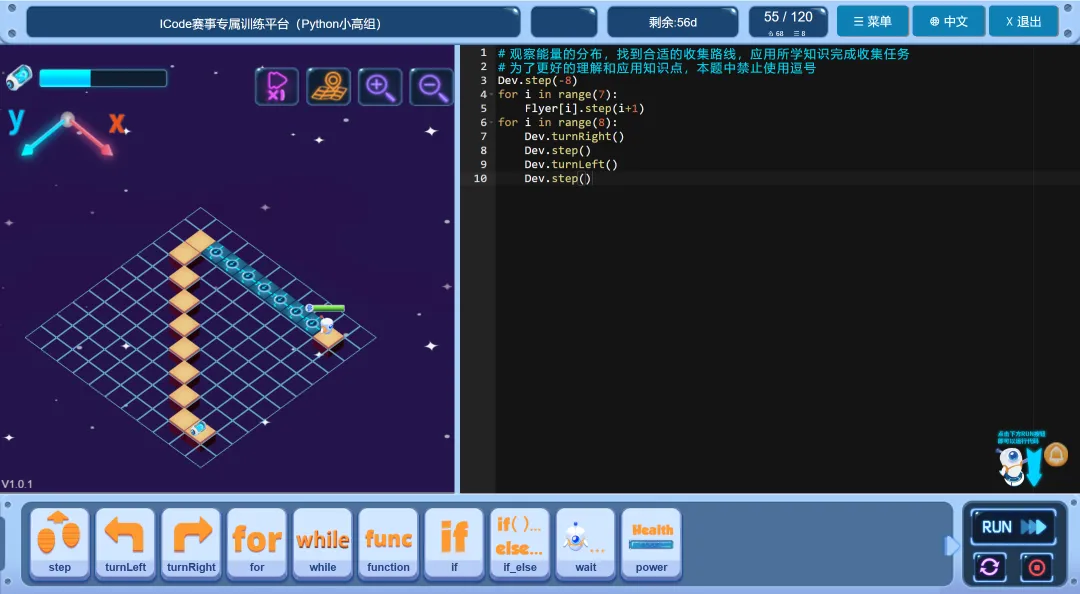
Task: Reset the level with refresh icon
Action: click(990, 567)
